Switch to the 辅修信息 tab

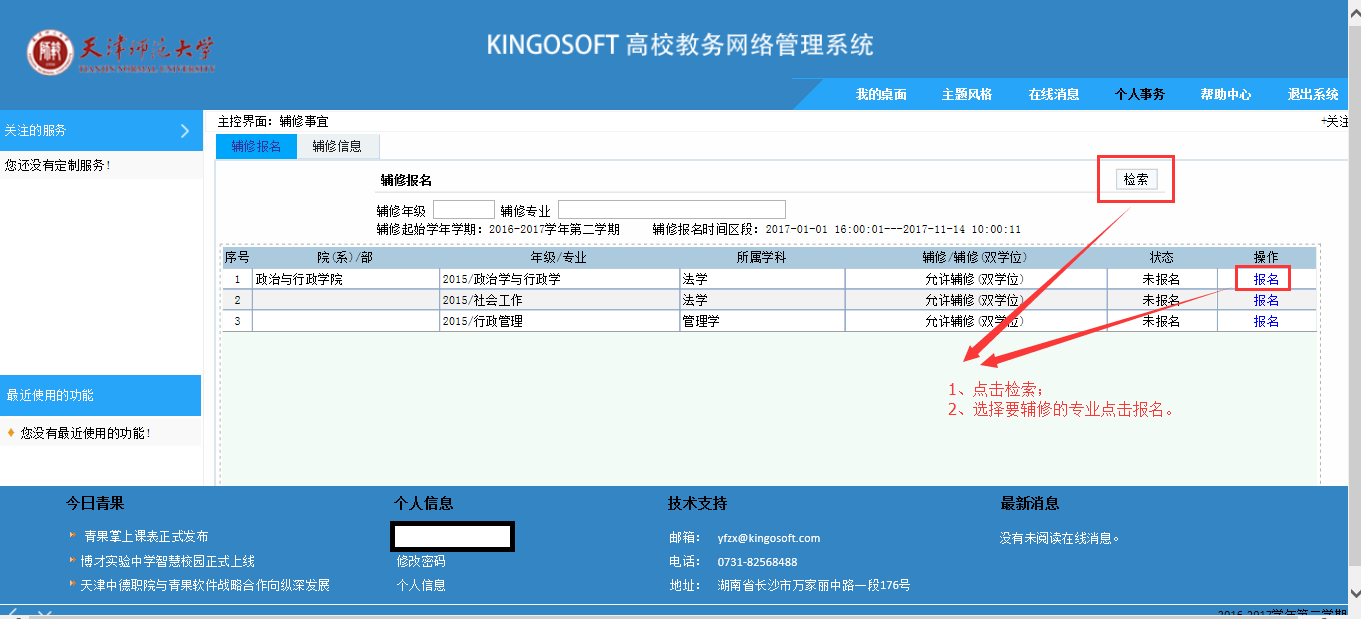337,147
